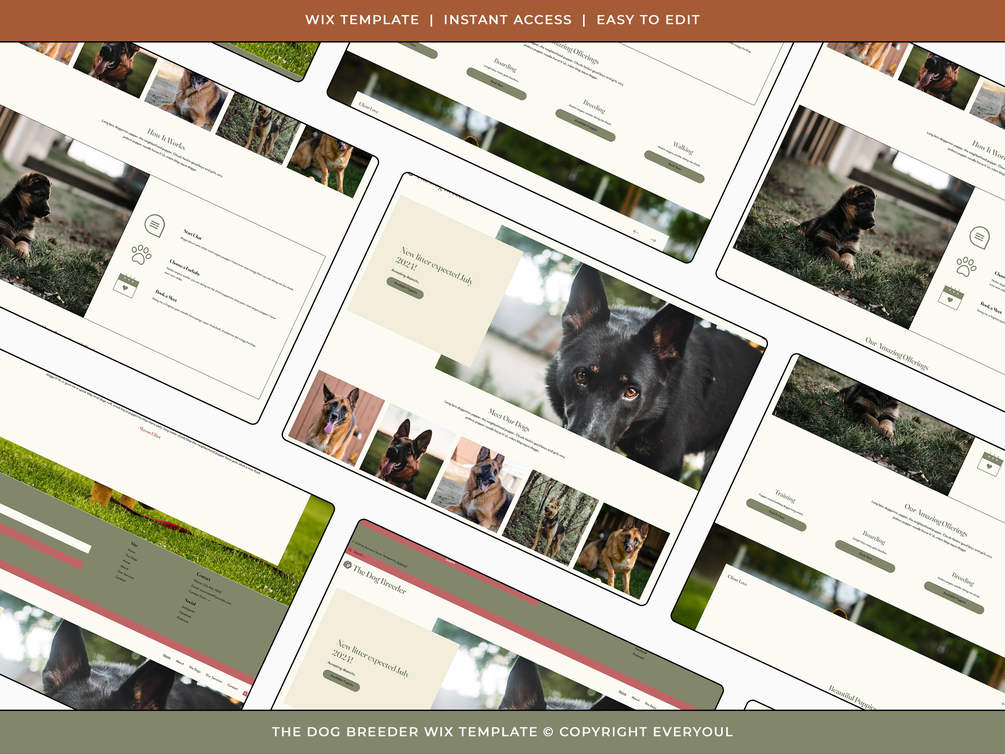Click the footer Social heading

(190, 602)
